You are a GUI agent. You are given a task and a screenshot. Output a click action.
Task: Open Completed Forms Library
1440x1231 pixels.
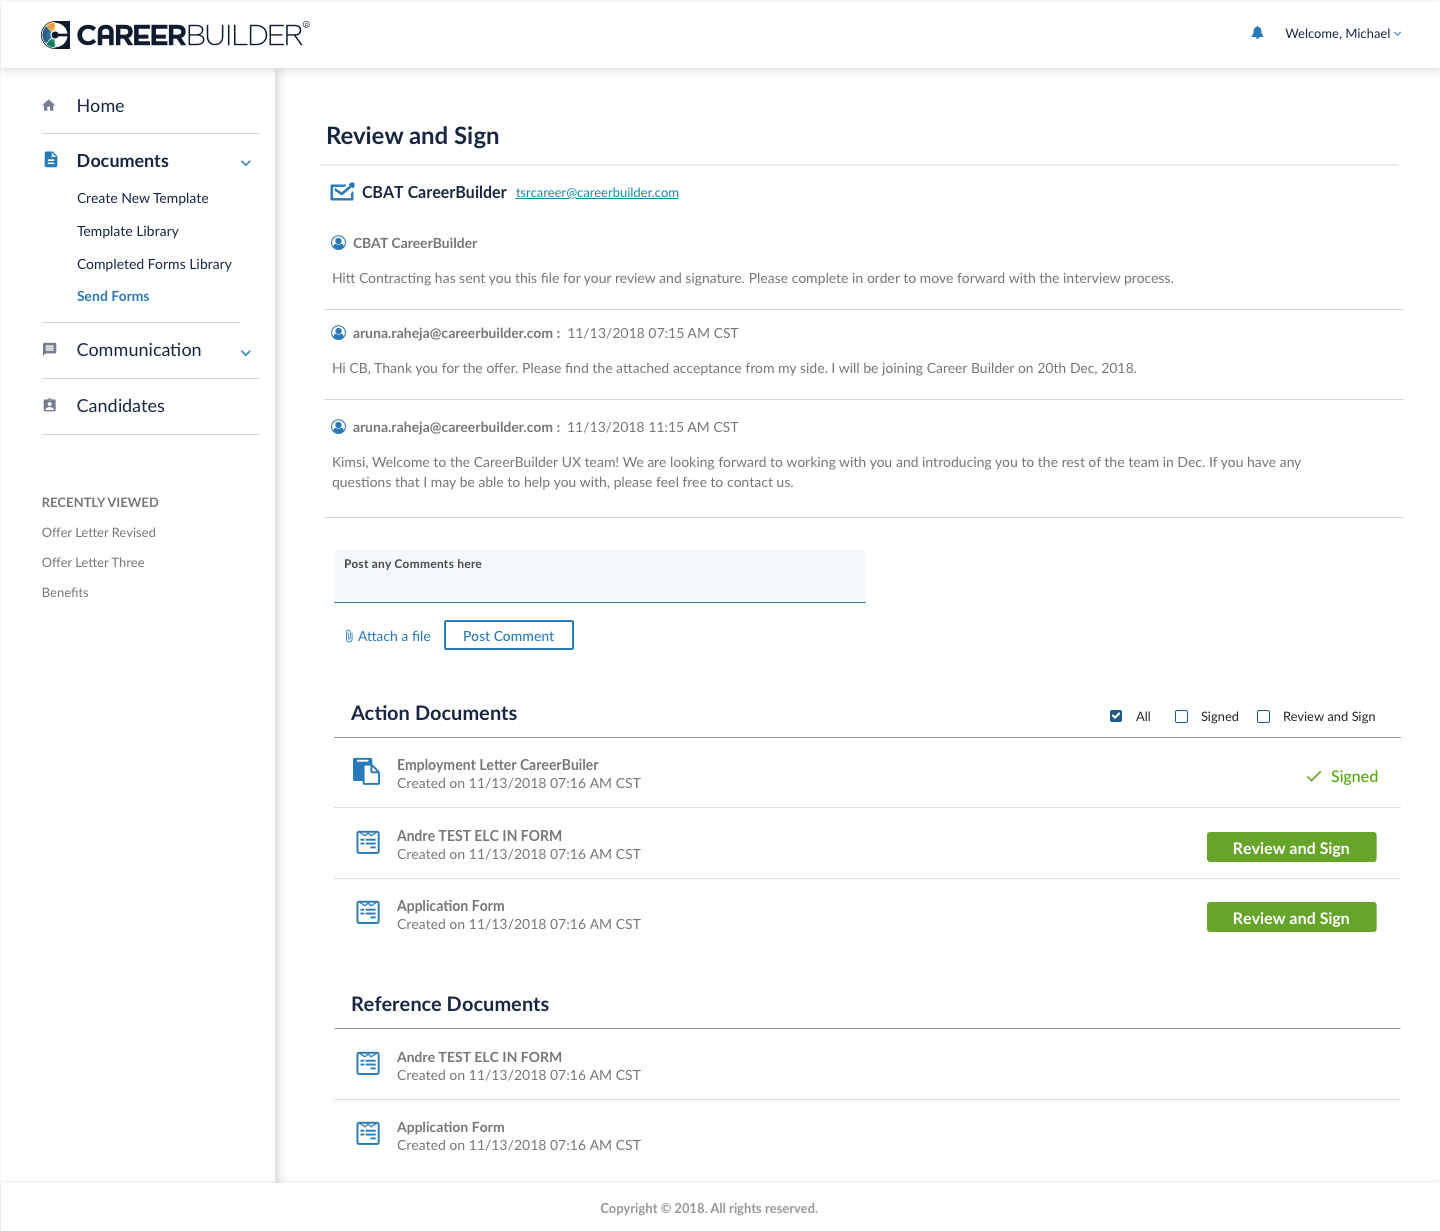tap(154, 264)
